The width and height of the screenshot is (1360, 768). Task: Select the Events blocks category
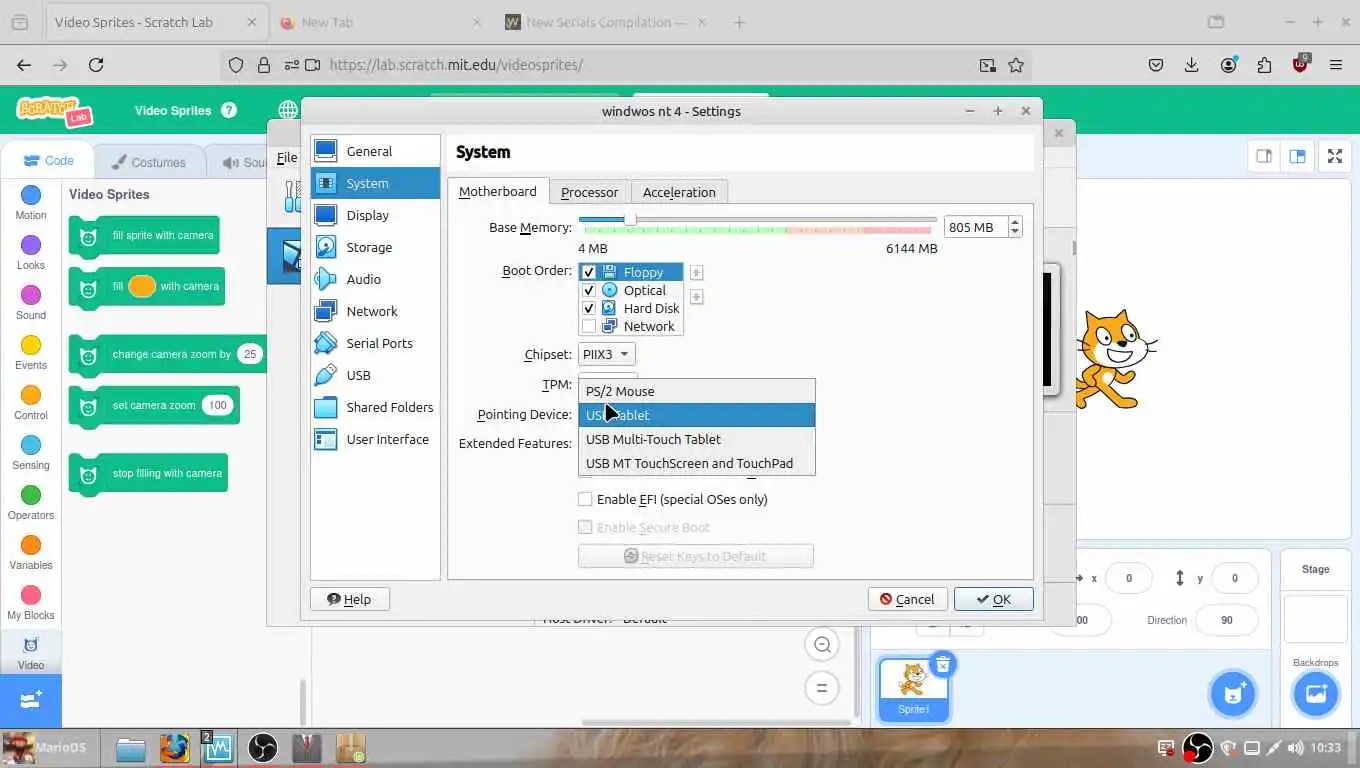pyautogui.click(x=31, y=353)
